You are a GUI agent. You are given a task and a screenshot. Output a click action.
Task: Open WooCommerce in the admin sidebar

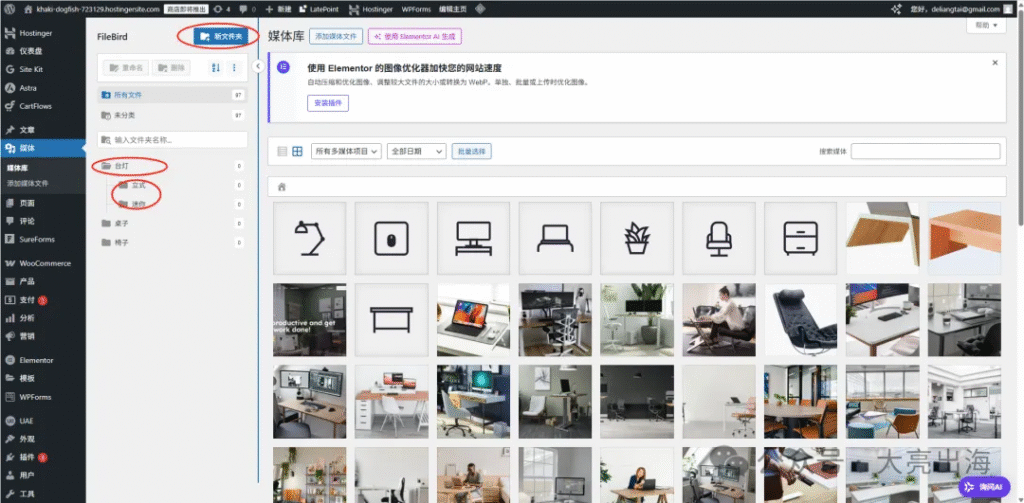42,263
